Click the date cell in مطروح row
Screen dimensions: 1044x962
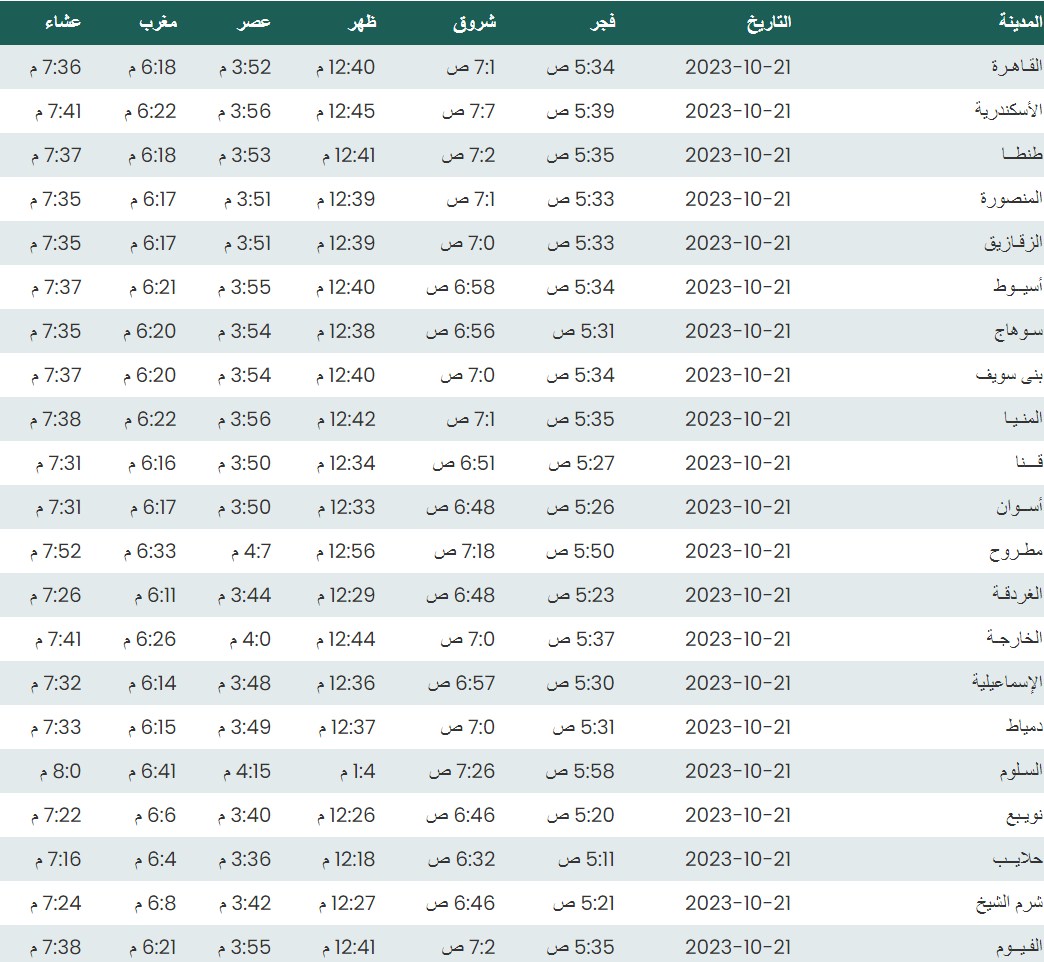(737, 551)
